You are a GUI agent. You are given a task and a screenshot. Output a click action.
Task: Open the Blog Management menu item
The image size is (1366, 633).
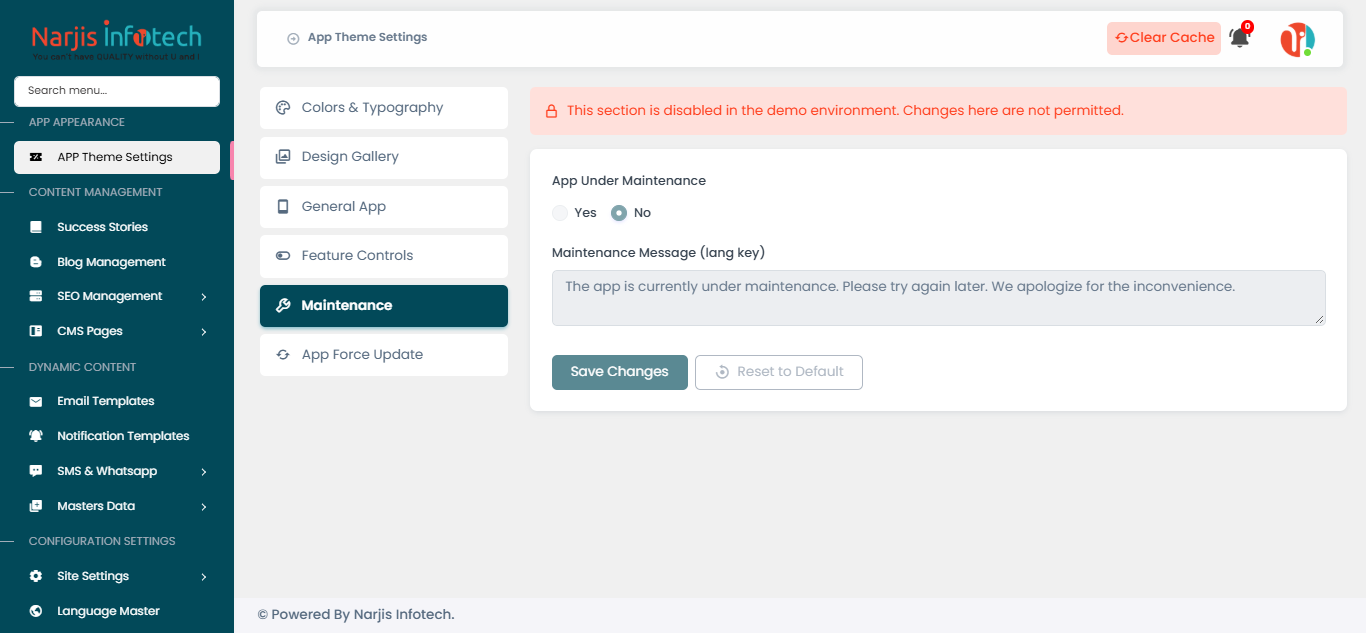[x=117, y=262]
